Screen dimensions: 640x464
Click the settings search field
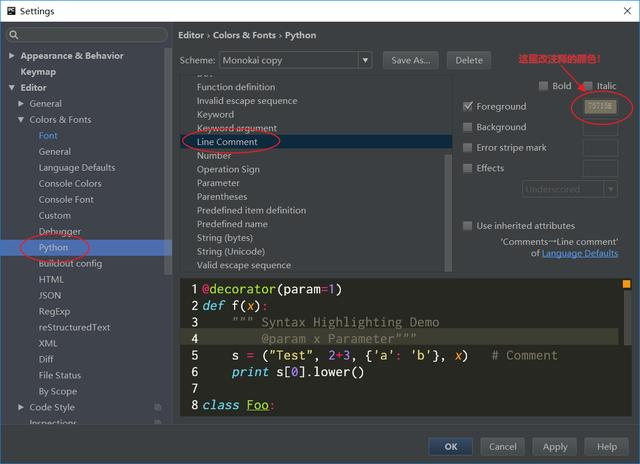pos(87,35)
